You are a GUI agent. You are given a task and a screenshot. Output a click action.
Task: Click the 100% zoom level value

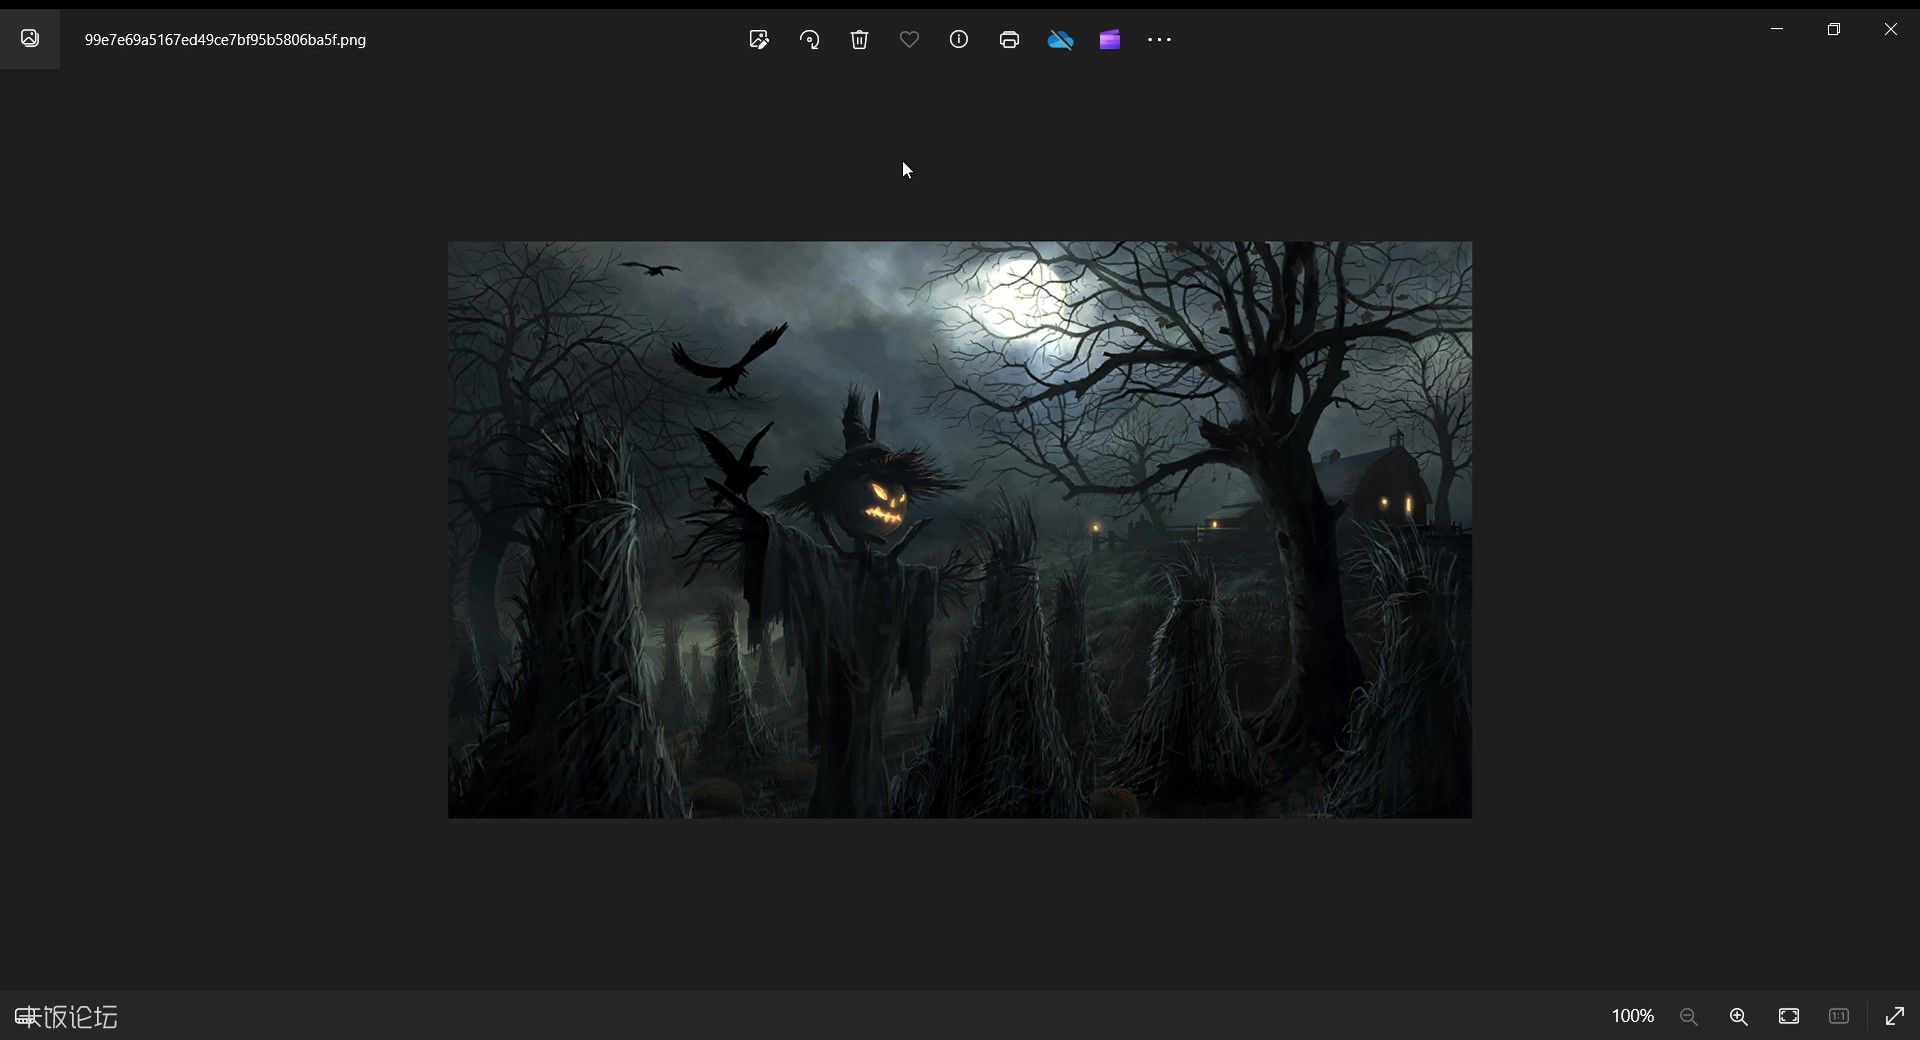(1633, 1016)
